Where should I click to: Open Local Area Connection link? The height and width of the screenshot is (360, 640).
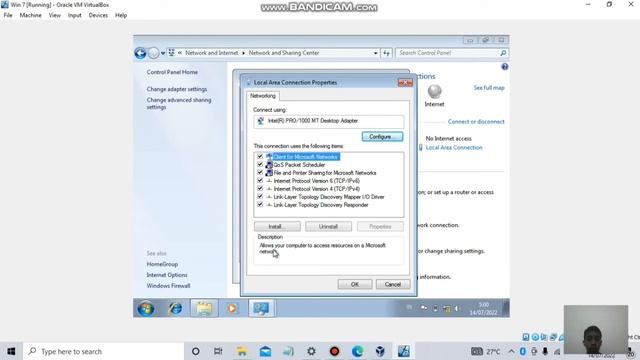(454, 148)
